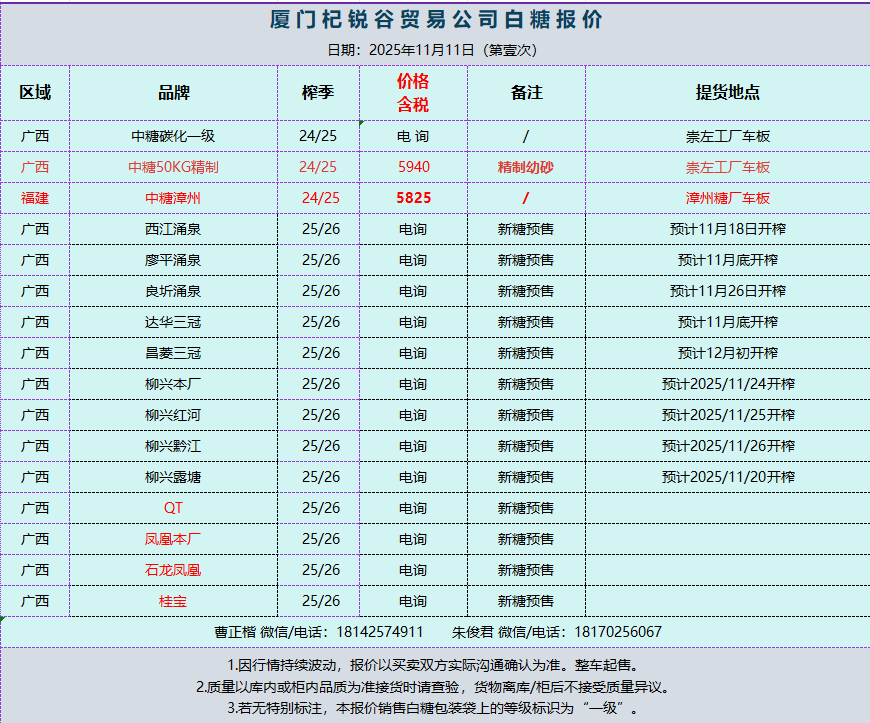870x723 pixels.
Task: Click the 备注 column header
Action: click(527, 93)
